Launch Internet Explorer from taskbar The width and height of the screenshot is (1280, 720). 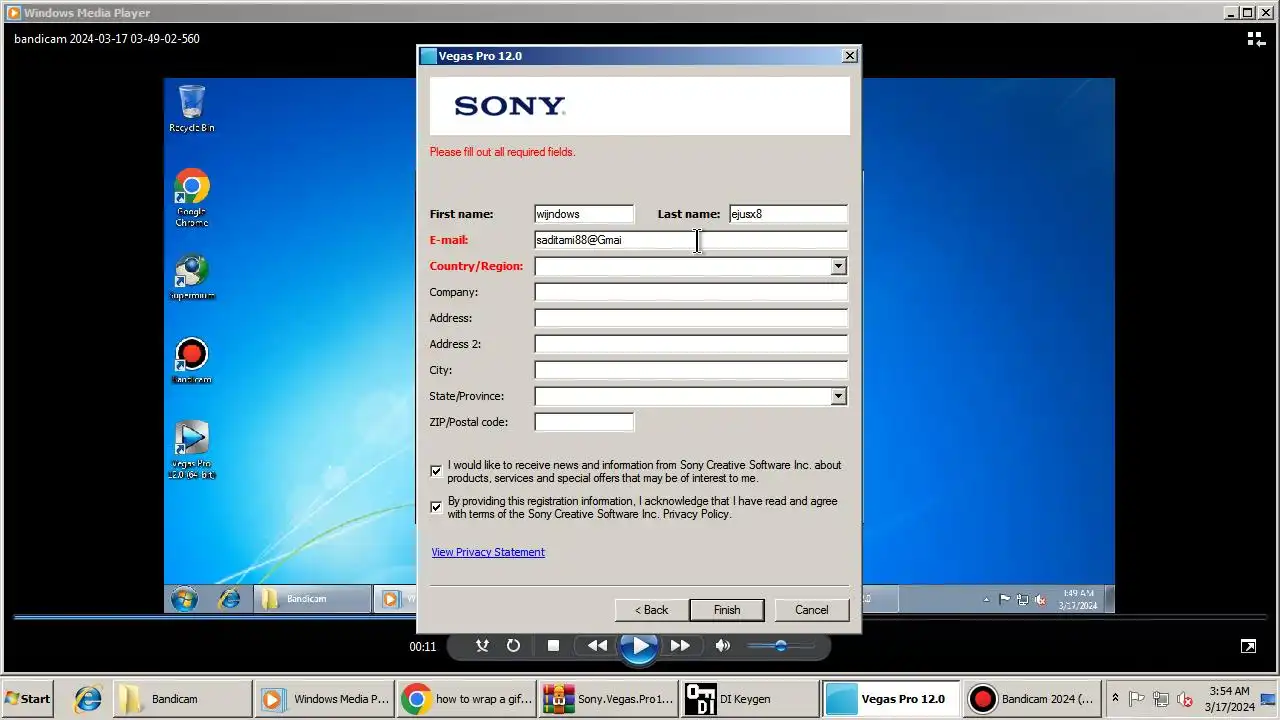(88, 699)
